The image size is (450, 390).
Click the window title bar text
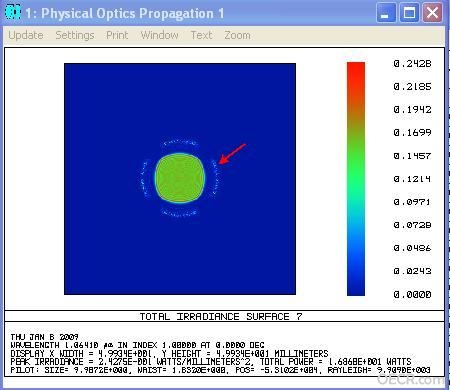point(125,13)
